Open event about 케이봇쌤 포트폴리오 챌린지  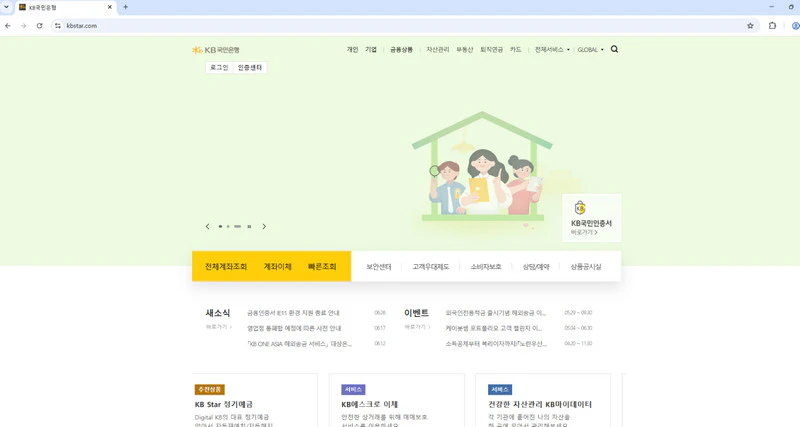coord(494,328)
